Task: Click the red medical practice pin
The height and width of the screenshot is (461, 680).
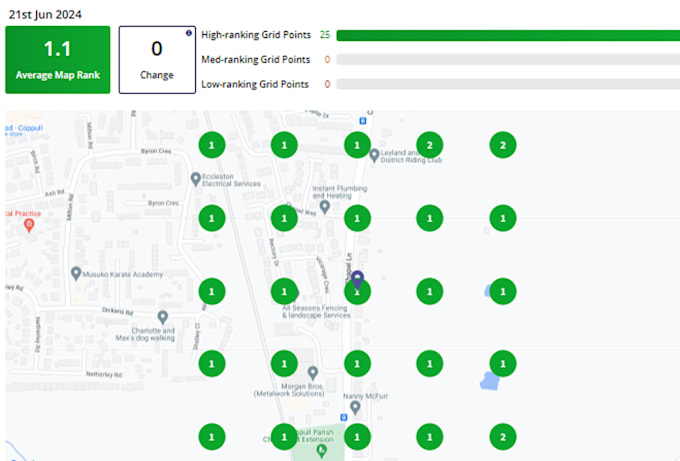Action: (29, 225)
